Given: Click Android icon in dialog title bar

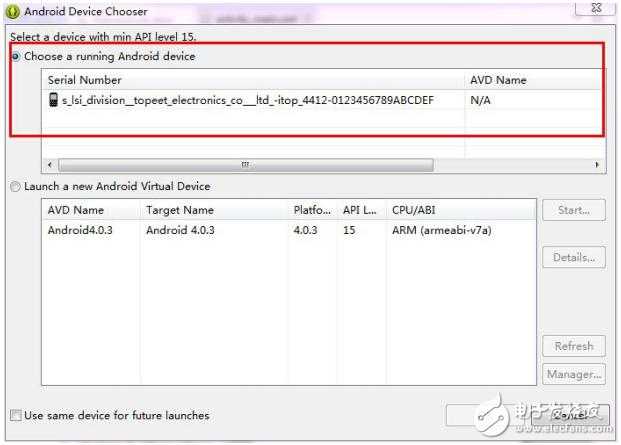Looking at the screenshot, I should [x=13, y=11].
